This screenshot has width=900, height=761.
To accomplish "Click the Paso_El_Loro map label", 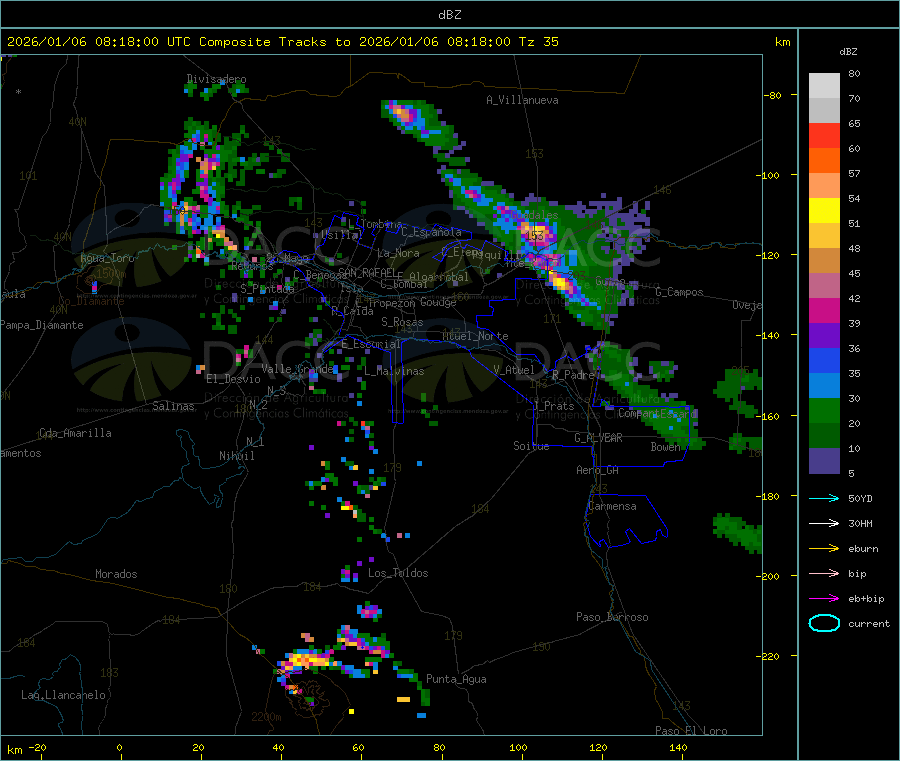I will tap(691, 731).
